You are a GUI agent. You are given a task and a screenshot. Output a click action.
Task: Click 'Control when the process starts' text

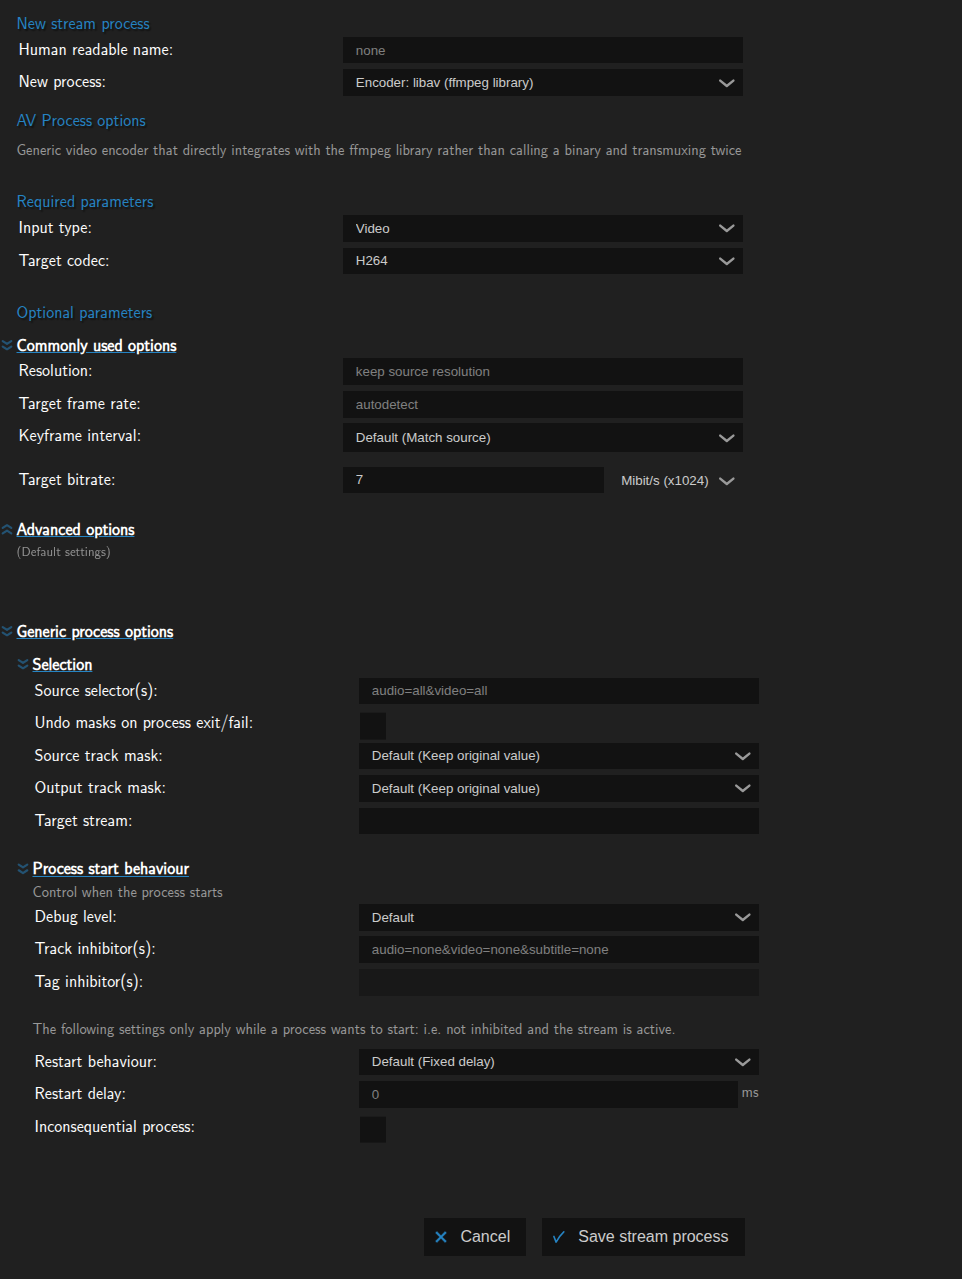(x=128, y=893)
